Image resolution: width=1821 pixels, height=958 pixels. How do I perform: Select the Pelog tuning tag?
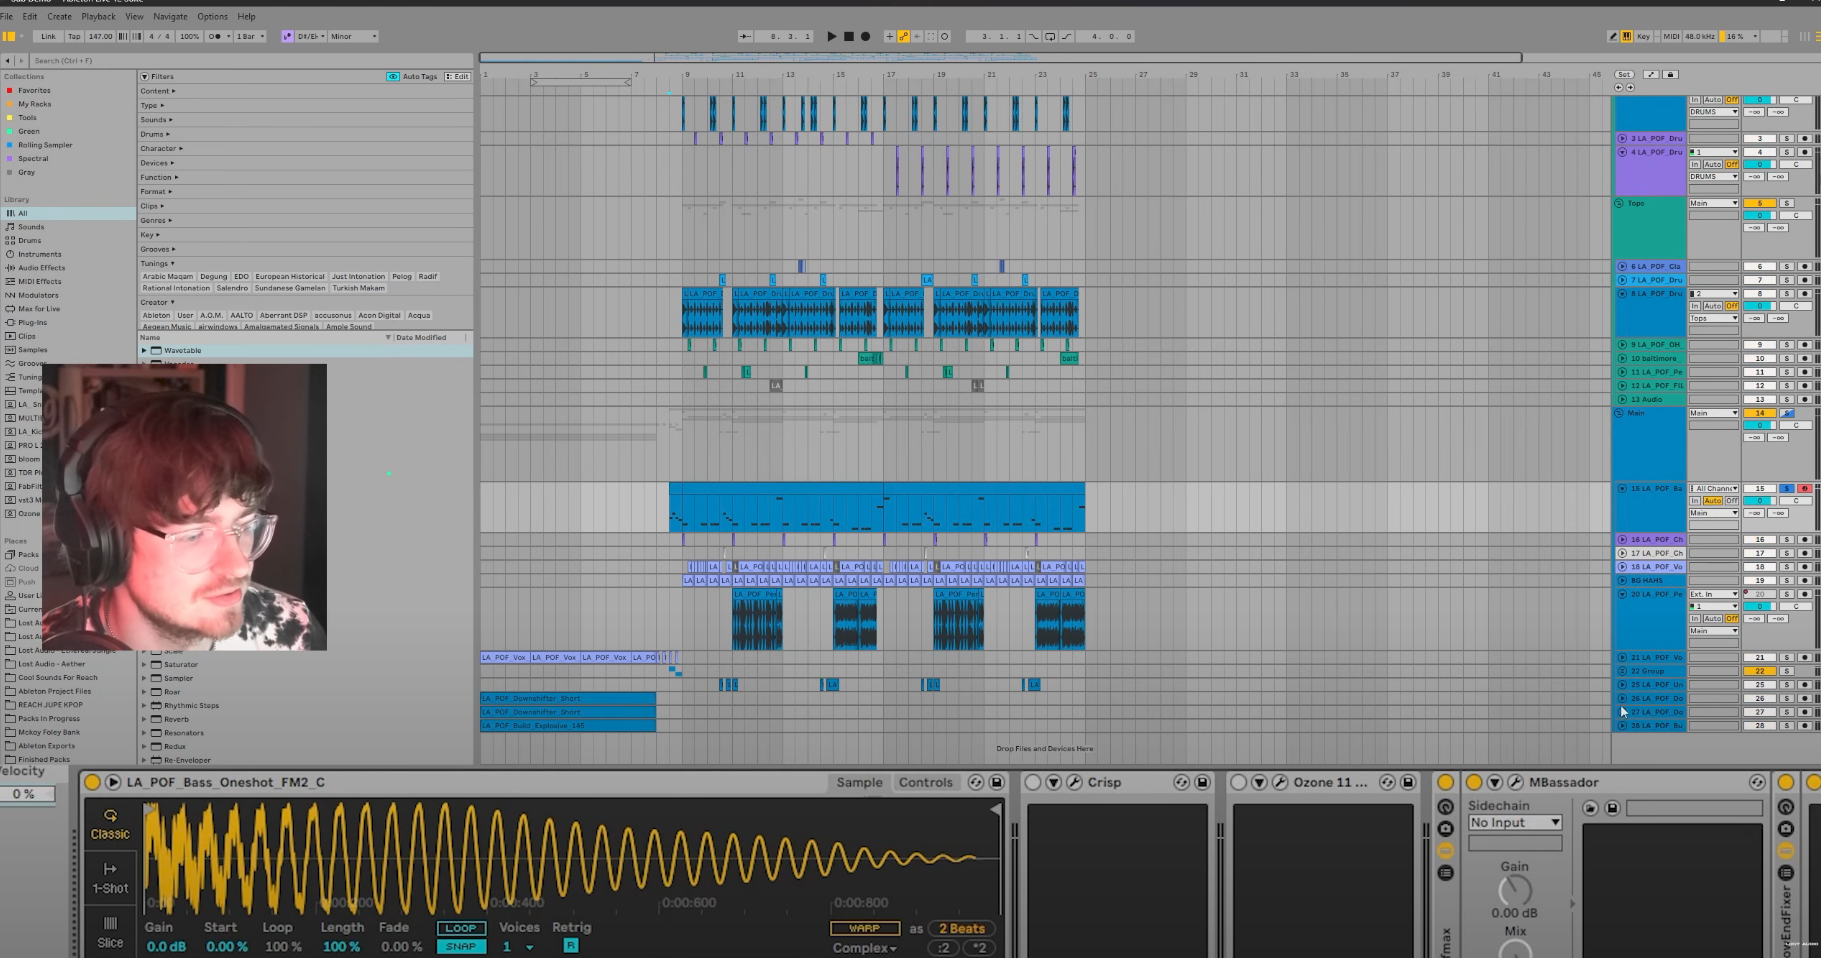click(x=401, y=276)
